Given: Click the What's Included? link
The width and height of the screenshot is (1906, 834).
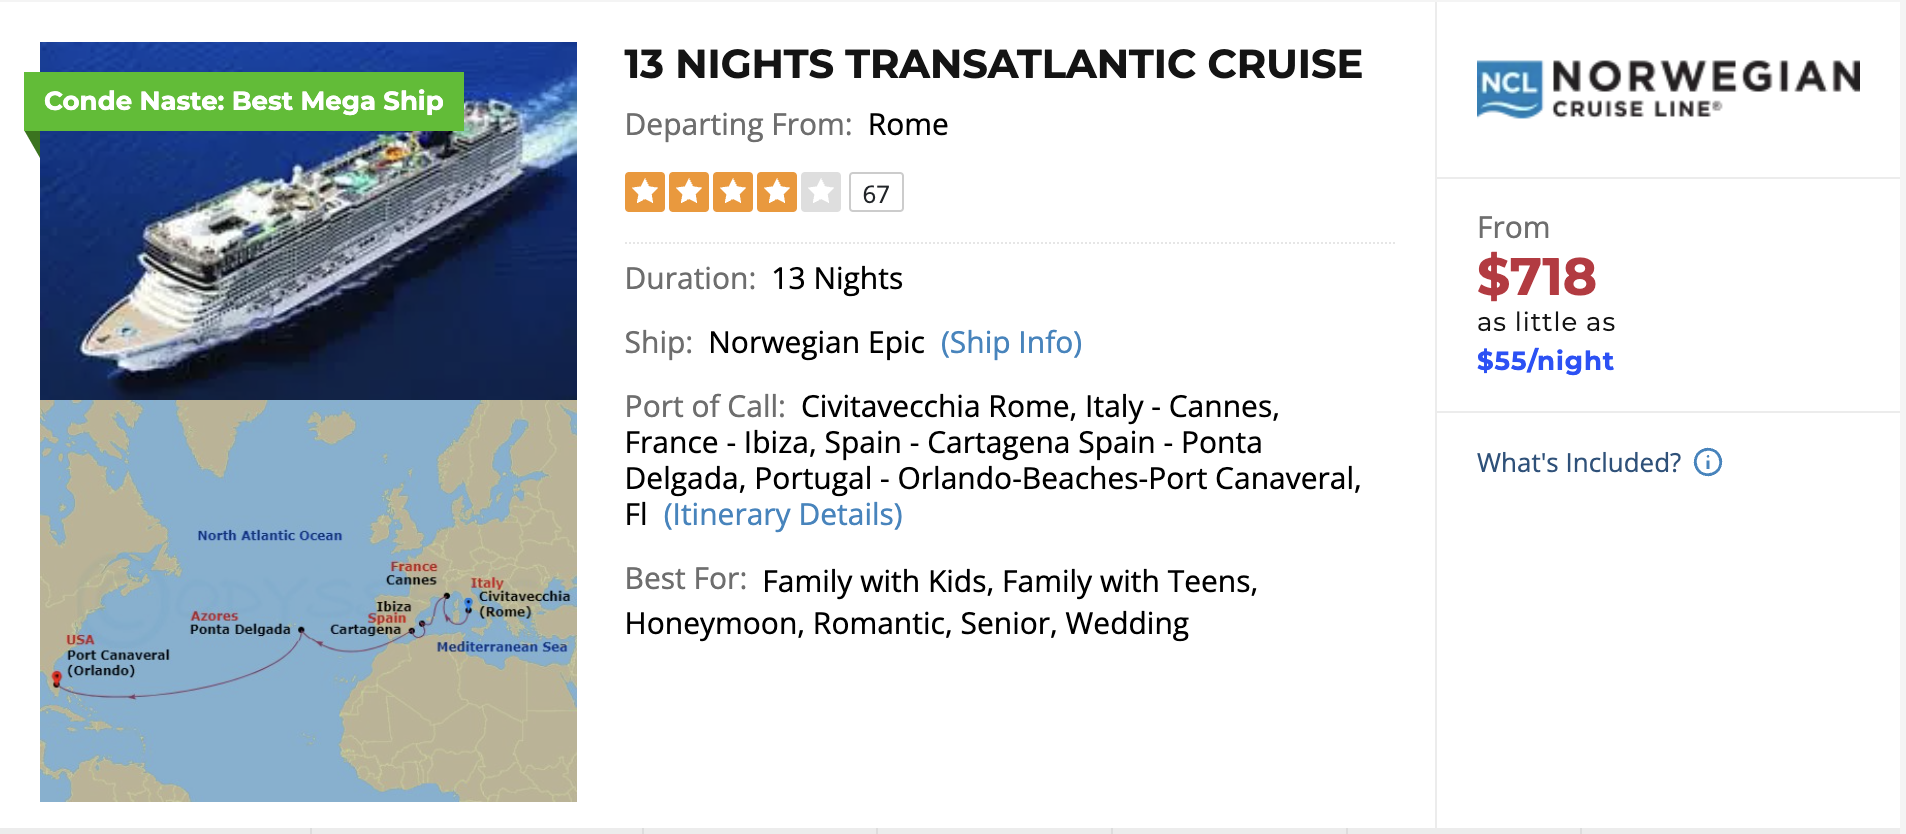Looking at the screenshot, I should [x=1579, y=462].
